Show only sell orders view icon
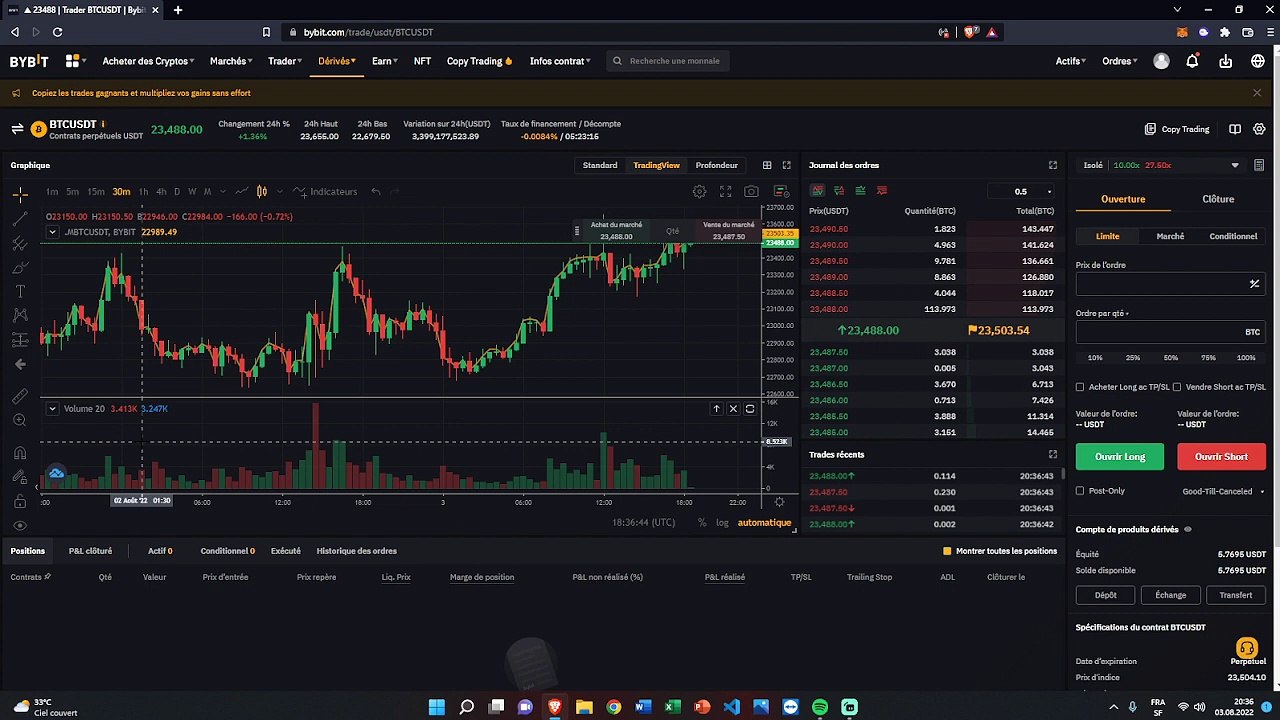This screenshot has width=1280, height=720. [882, 191]
